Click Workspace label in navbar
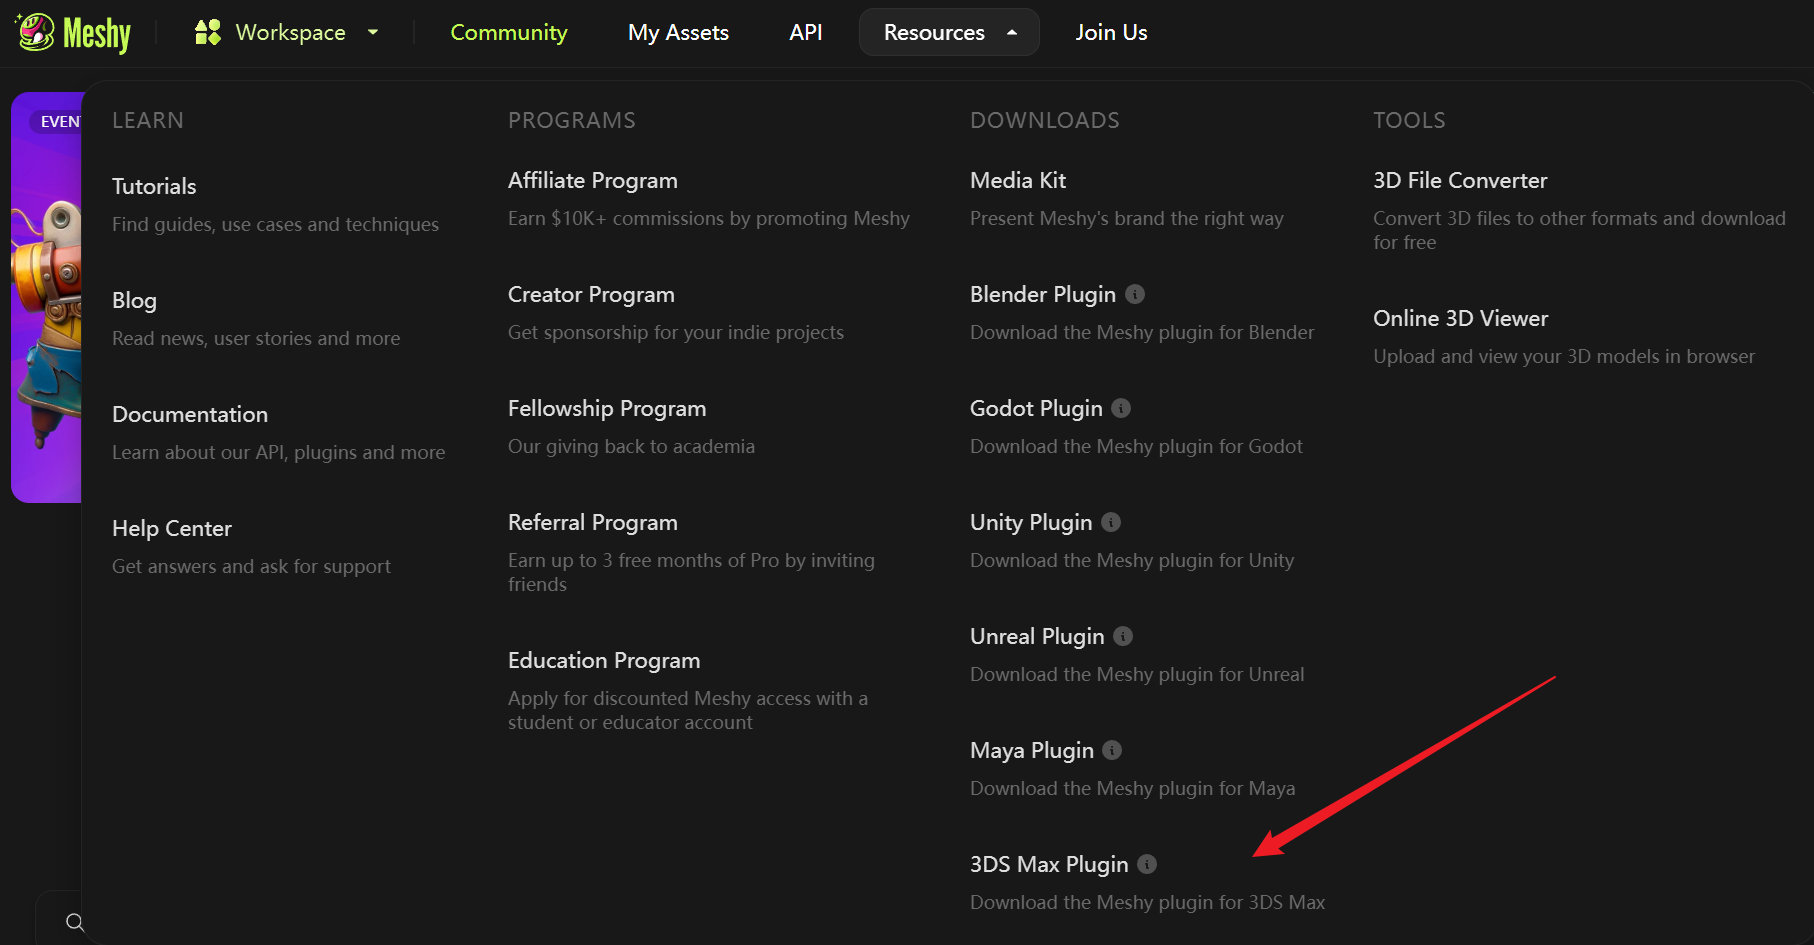 [x=290, y=32]
